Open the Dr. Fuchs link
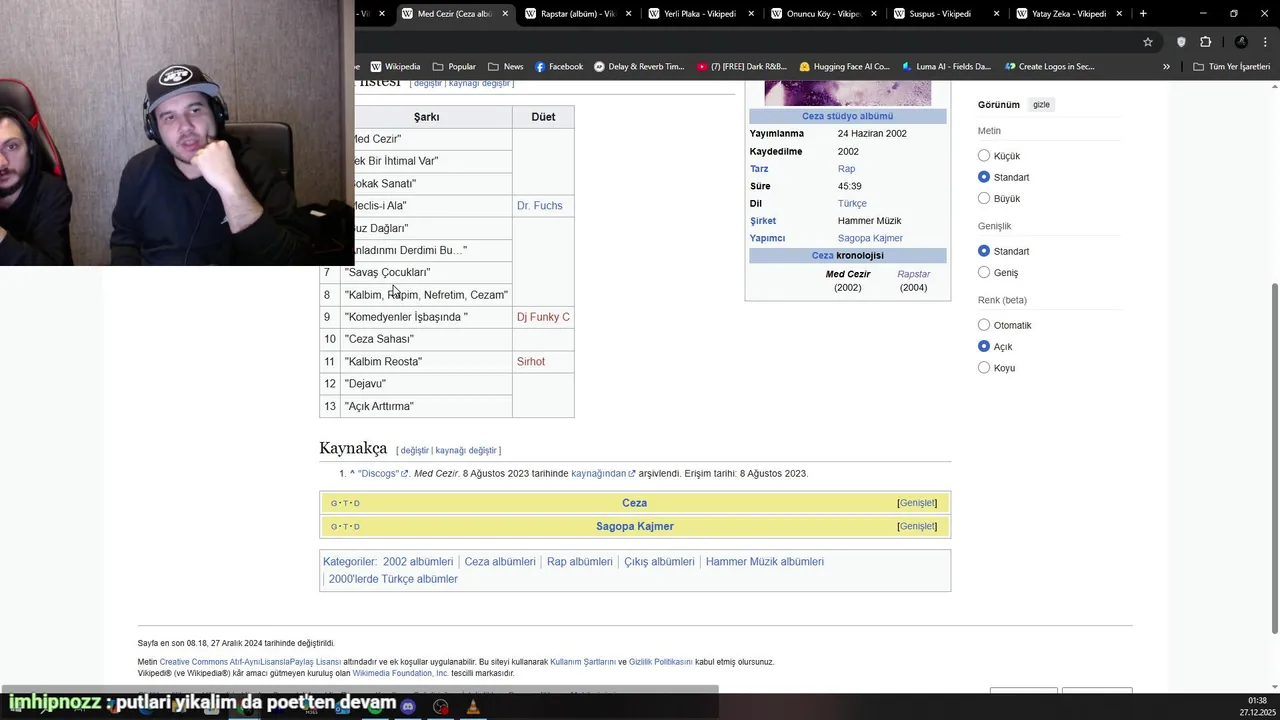Viewport: 1280px width, 720px height. coord(539,206)
